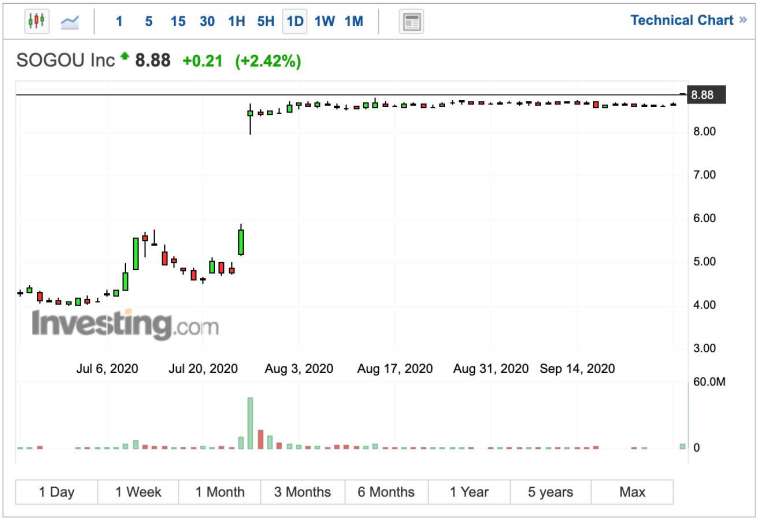Choose the 1 minute interval
The height and width of the screenshot is (521, 760).
[x=119, y=21]
